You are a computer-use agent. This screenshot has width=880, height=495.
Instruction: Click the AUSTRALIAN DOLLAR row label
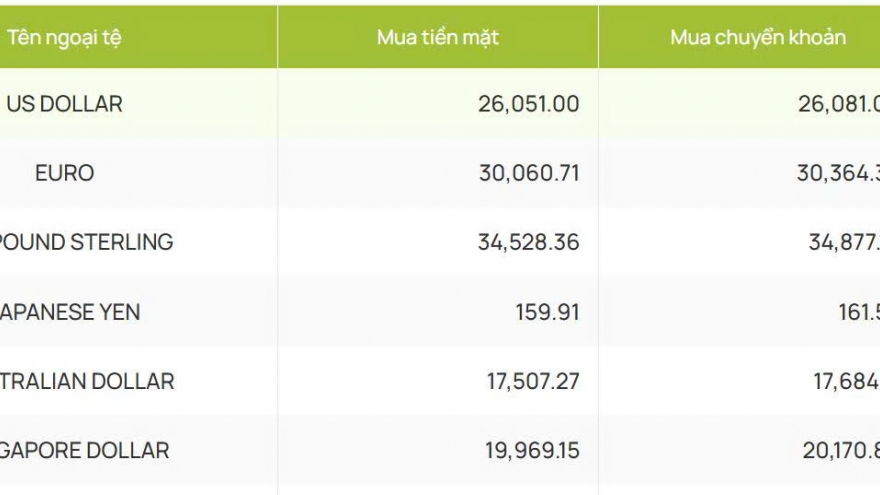(x=87, y=381)
